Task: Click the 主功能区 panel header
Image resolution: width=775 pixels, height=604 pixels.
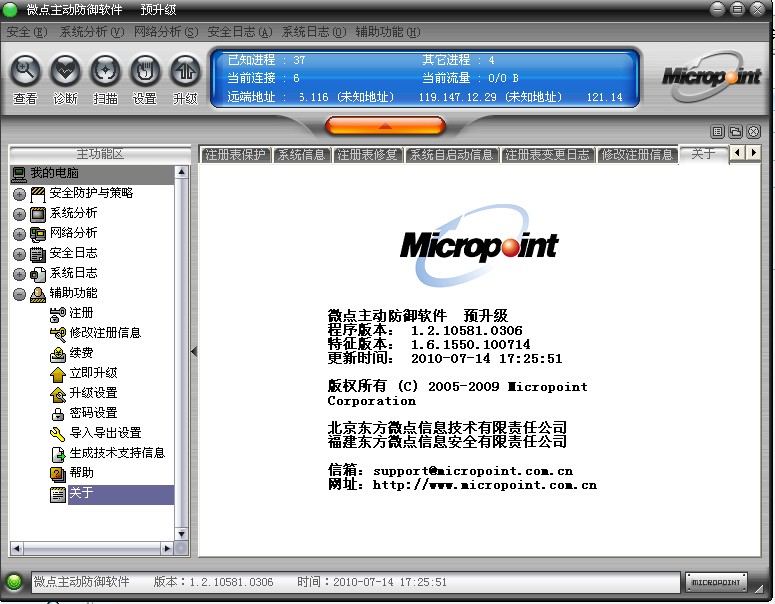Action: (100, 154)
